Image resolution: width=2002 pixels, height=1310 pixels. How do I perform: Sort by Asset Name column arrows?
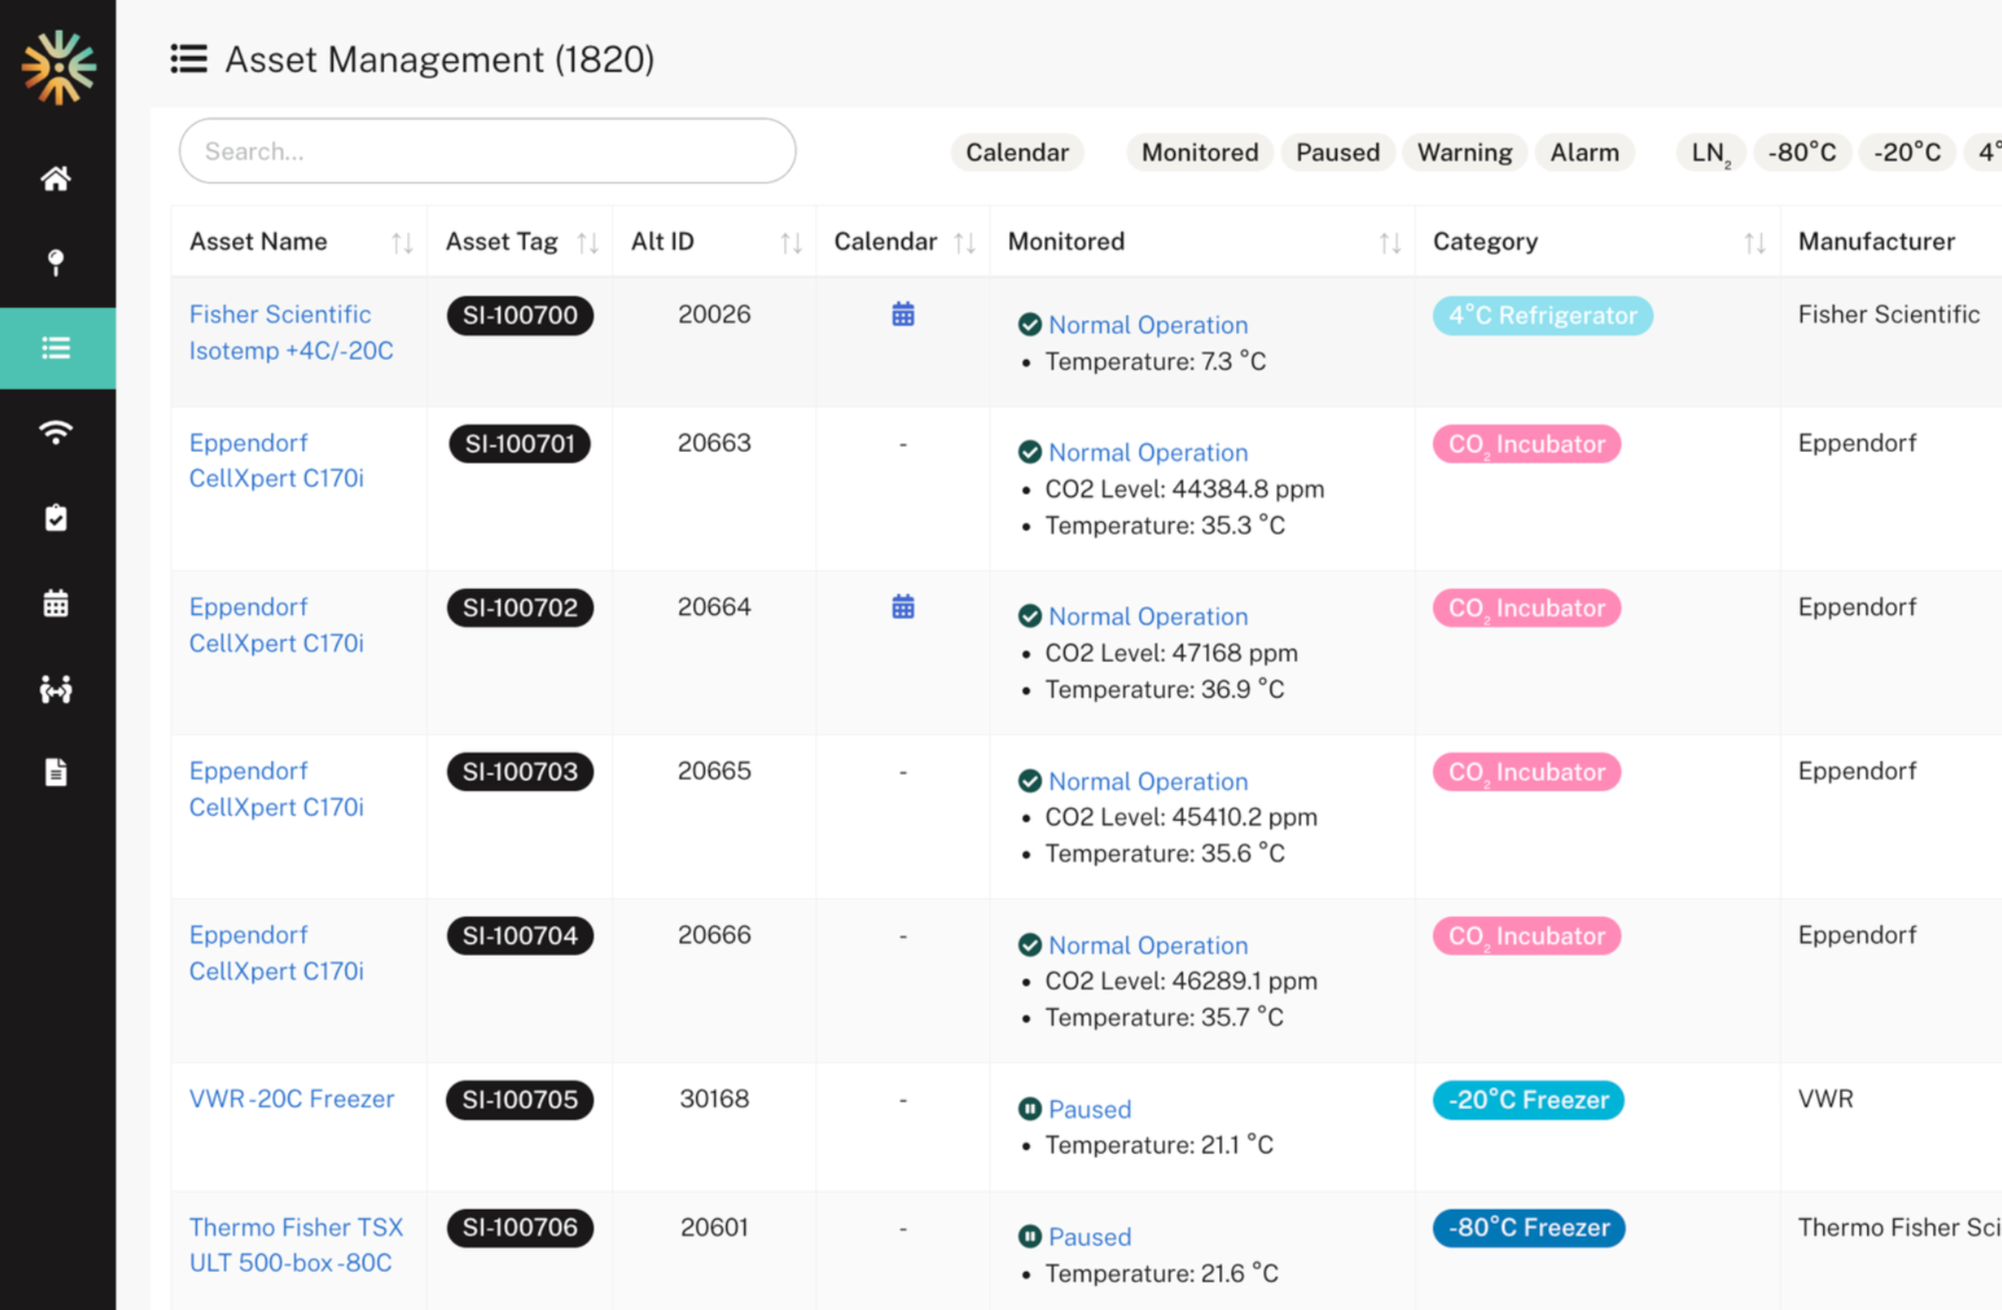pos(402,242)
